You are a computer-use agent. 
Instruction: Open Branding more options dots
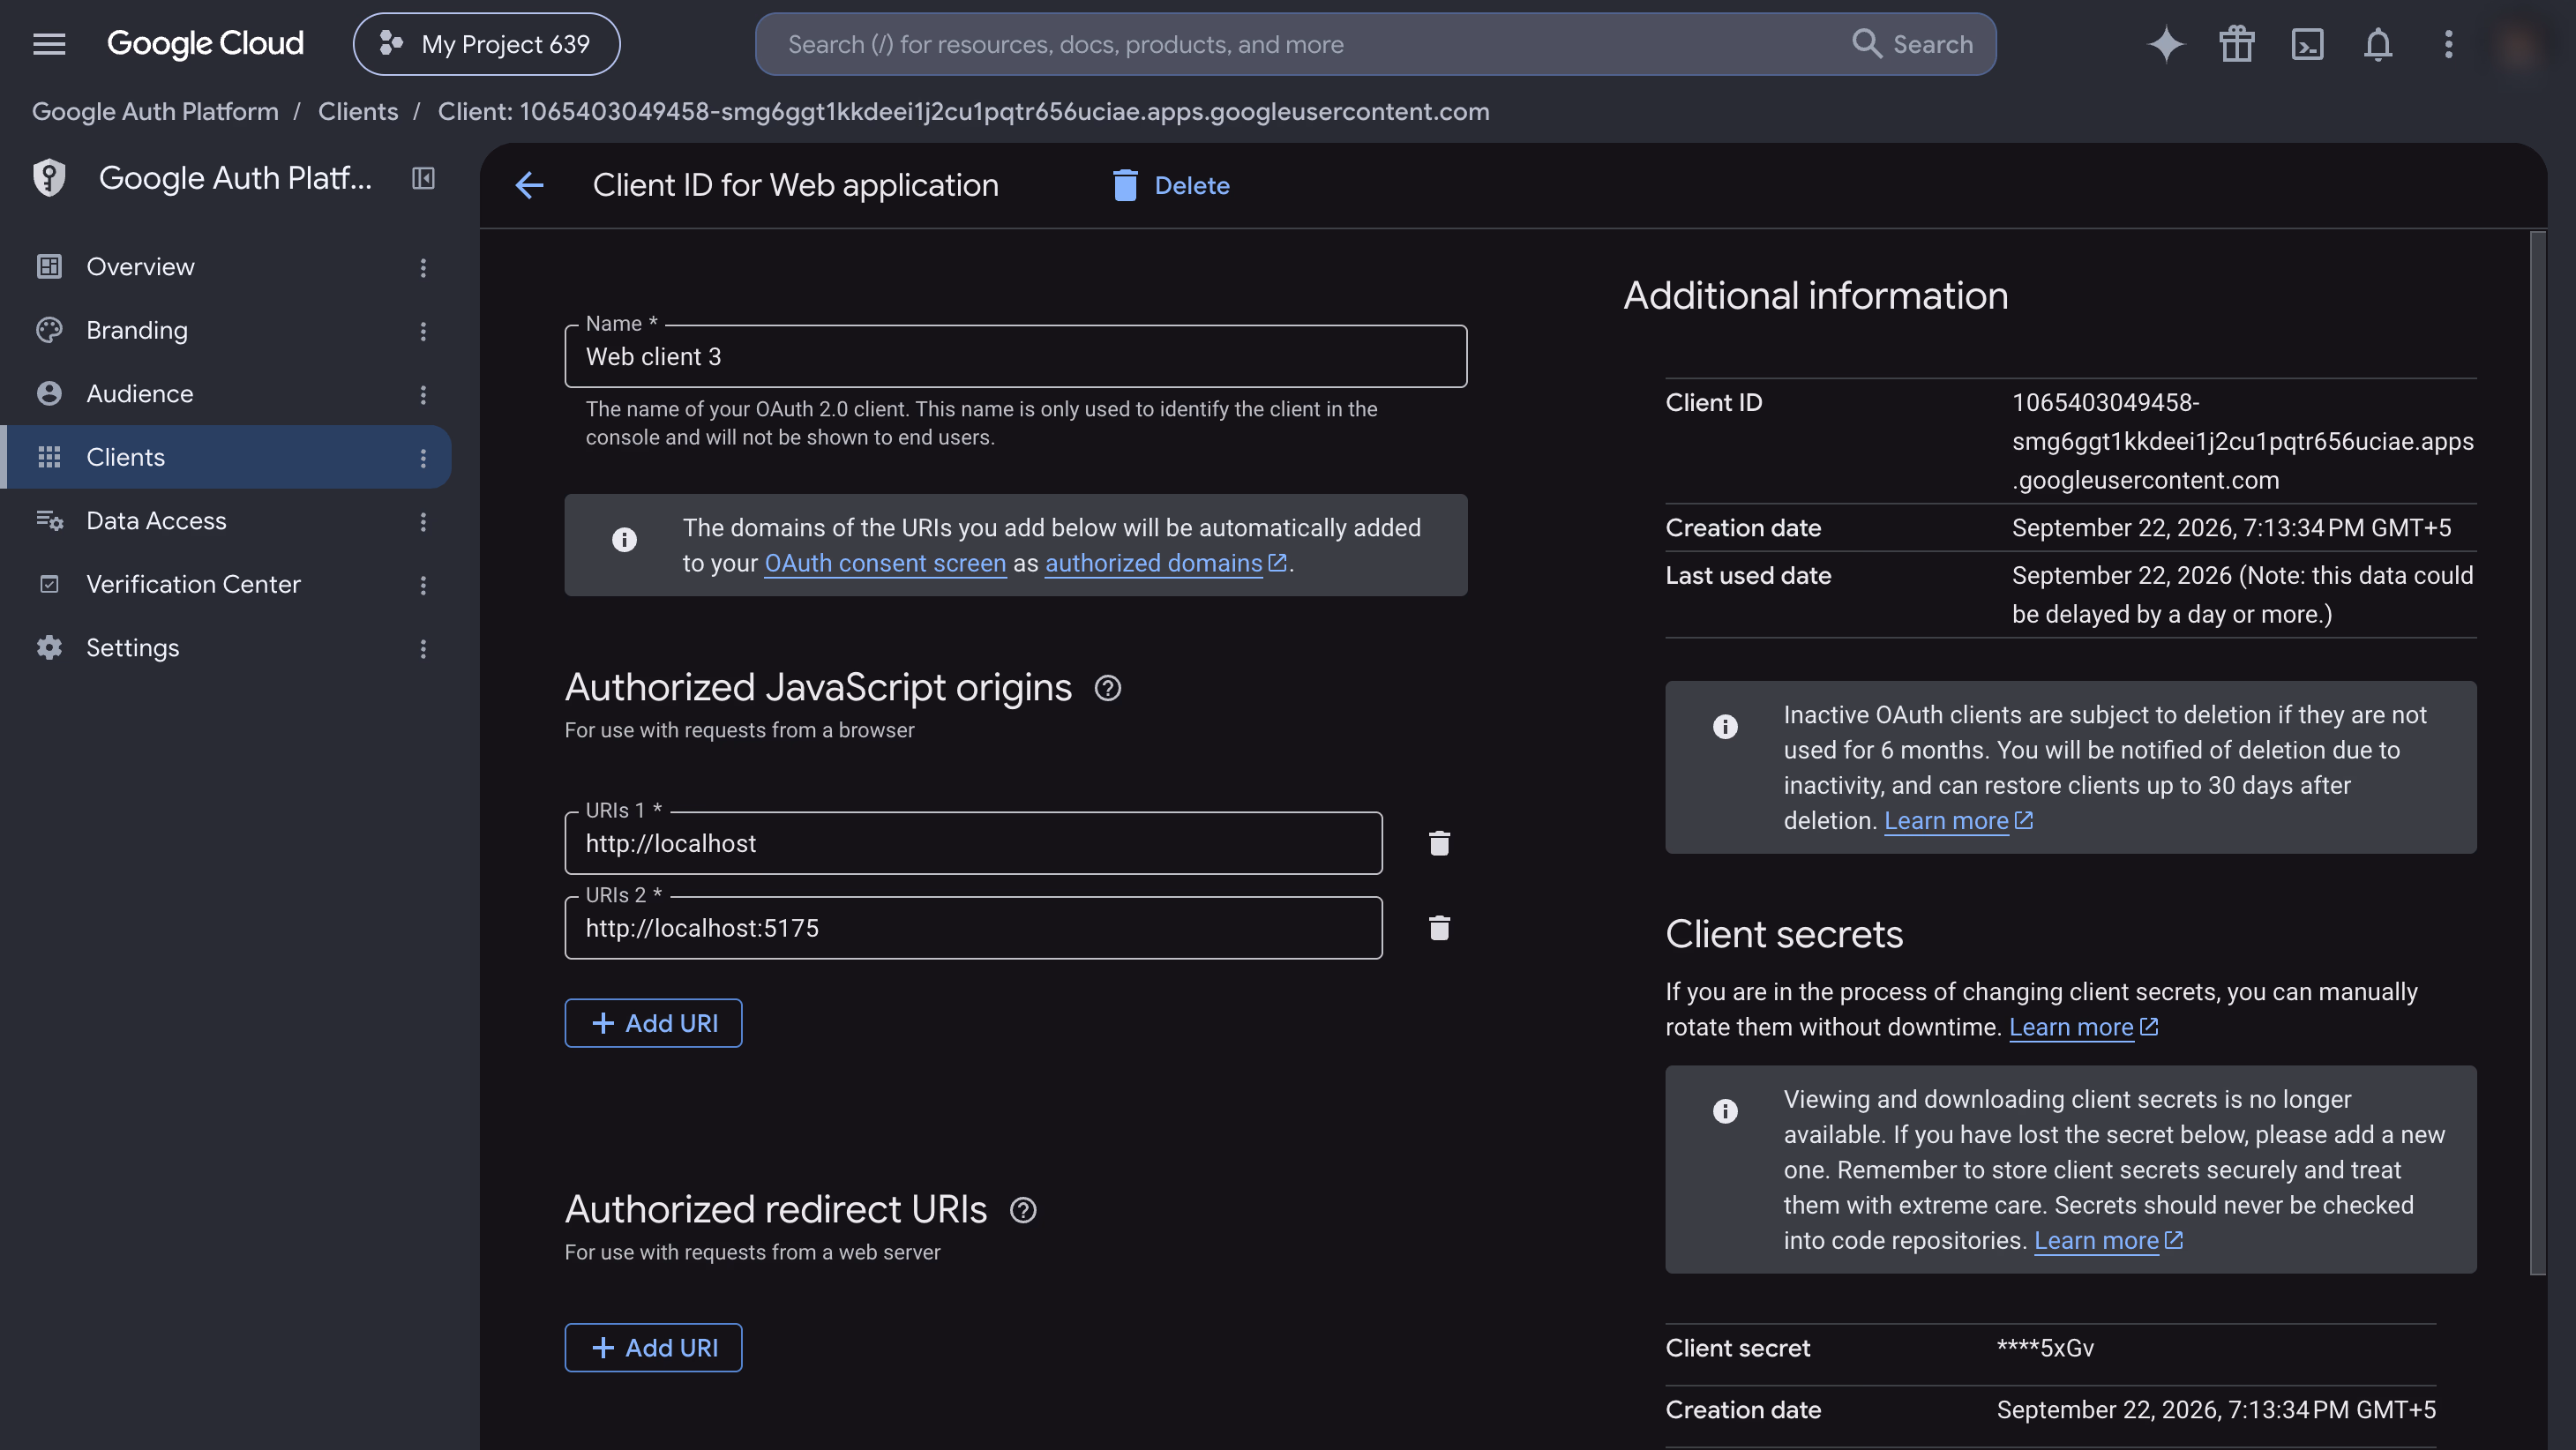pos(423,331)
